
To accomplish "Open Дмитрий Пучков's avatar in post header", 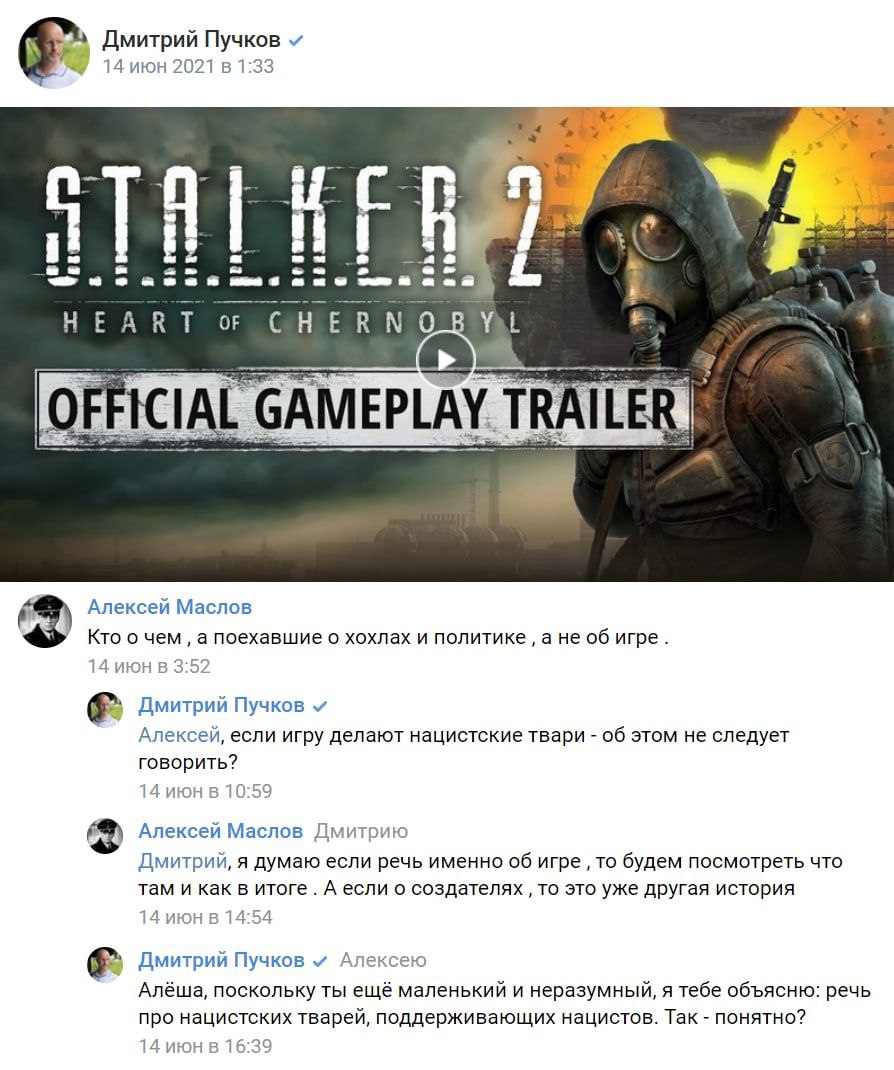I will [x=53, y=53].
